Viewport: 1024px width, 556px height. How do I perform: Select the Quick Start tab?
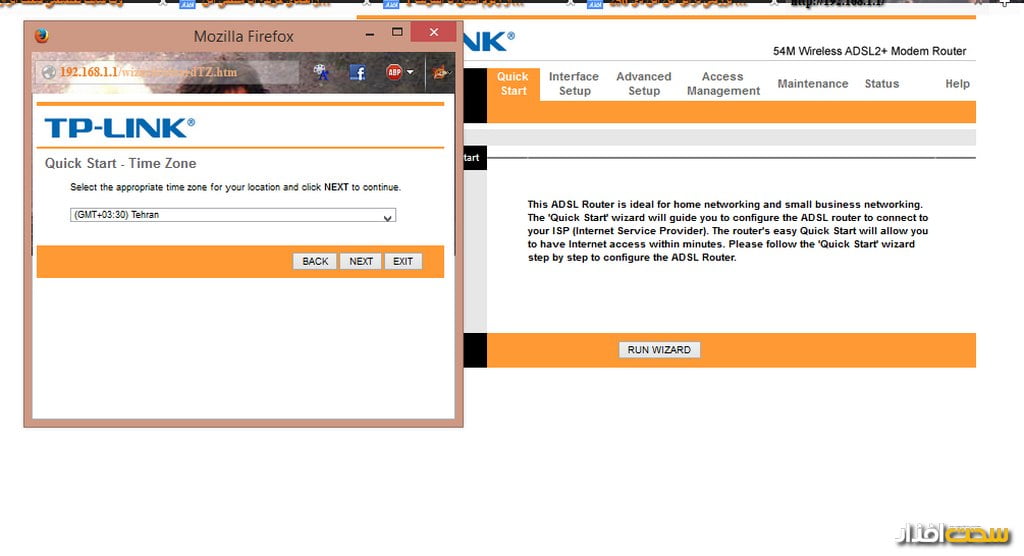tap(513, 84)
